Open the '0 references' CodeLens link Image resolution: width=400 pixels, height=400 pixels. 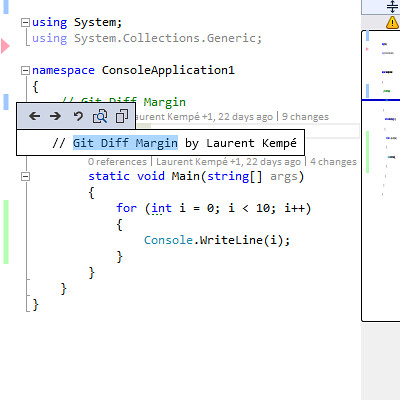(117, 162)
